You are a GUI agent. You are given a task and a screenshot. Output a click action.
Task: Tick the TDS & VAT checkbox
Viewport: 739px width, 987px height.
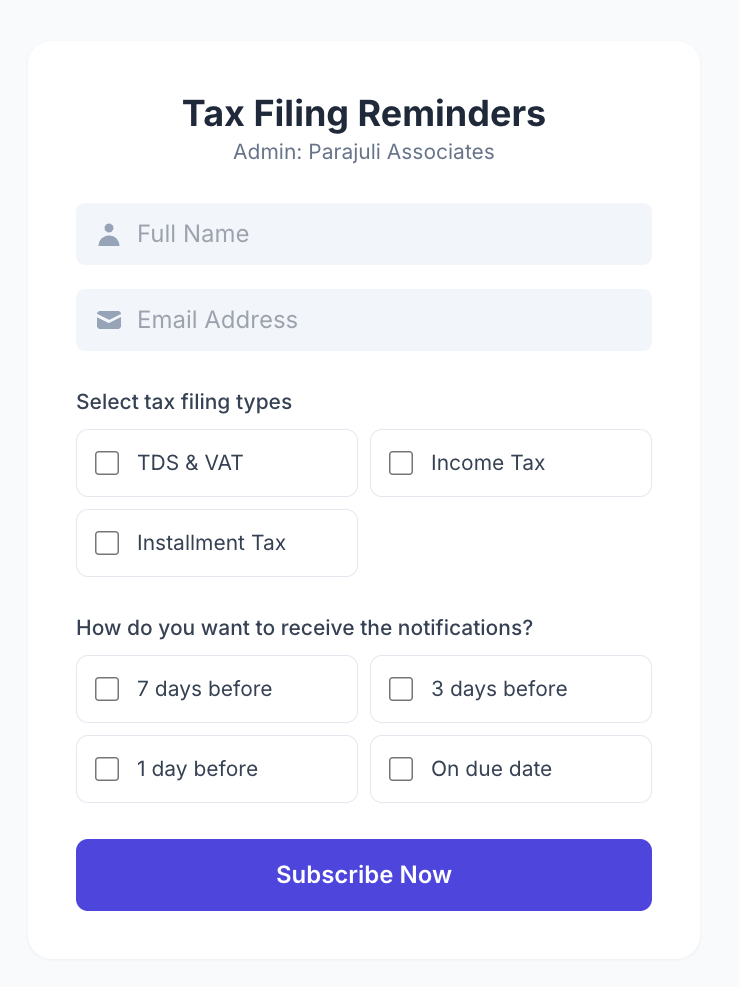(107, 463)
